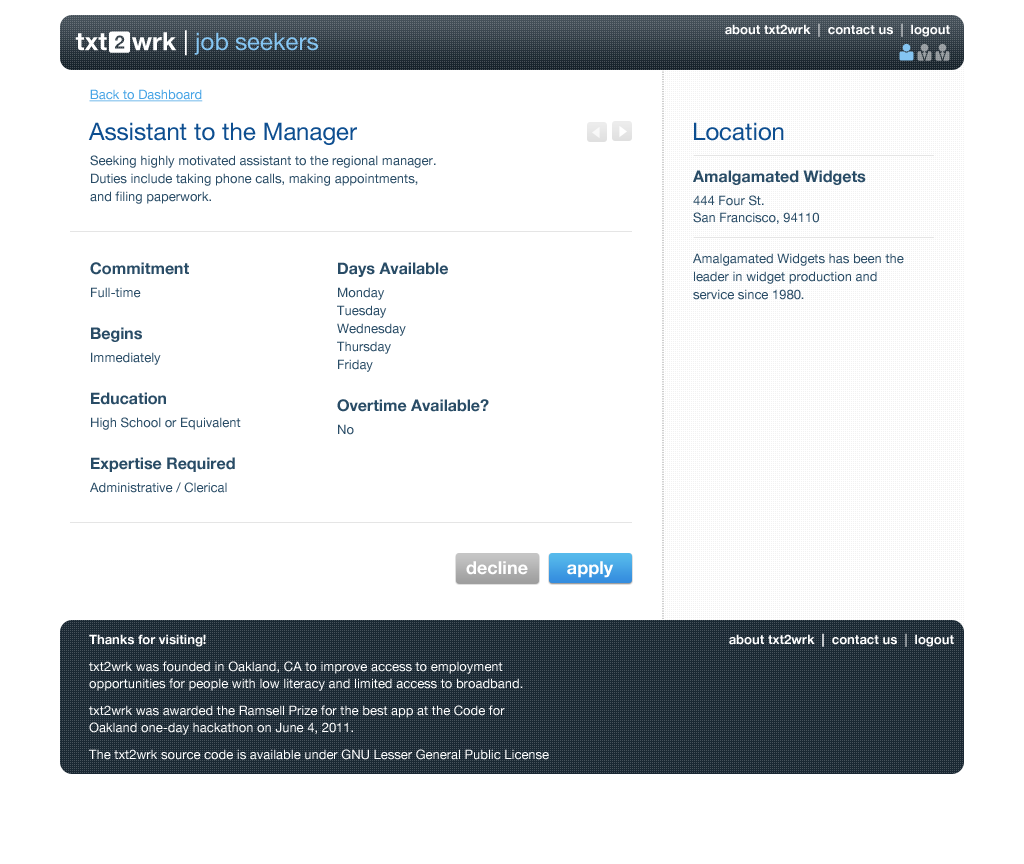Click the Assistant to the Manager title

tap(223, 132)
